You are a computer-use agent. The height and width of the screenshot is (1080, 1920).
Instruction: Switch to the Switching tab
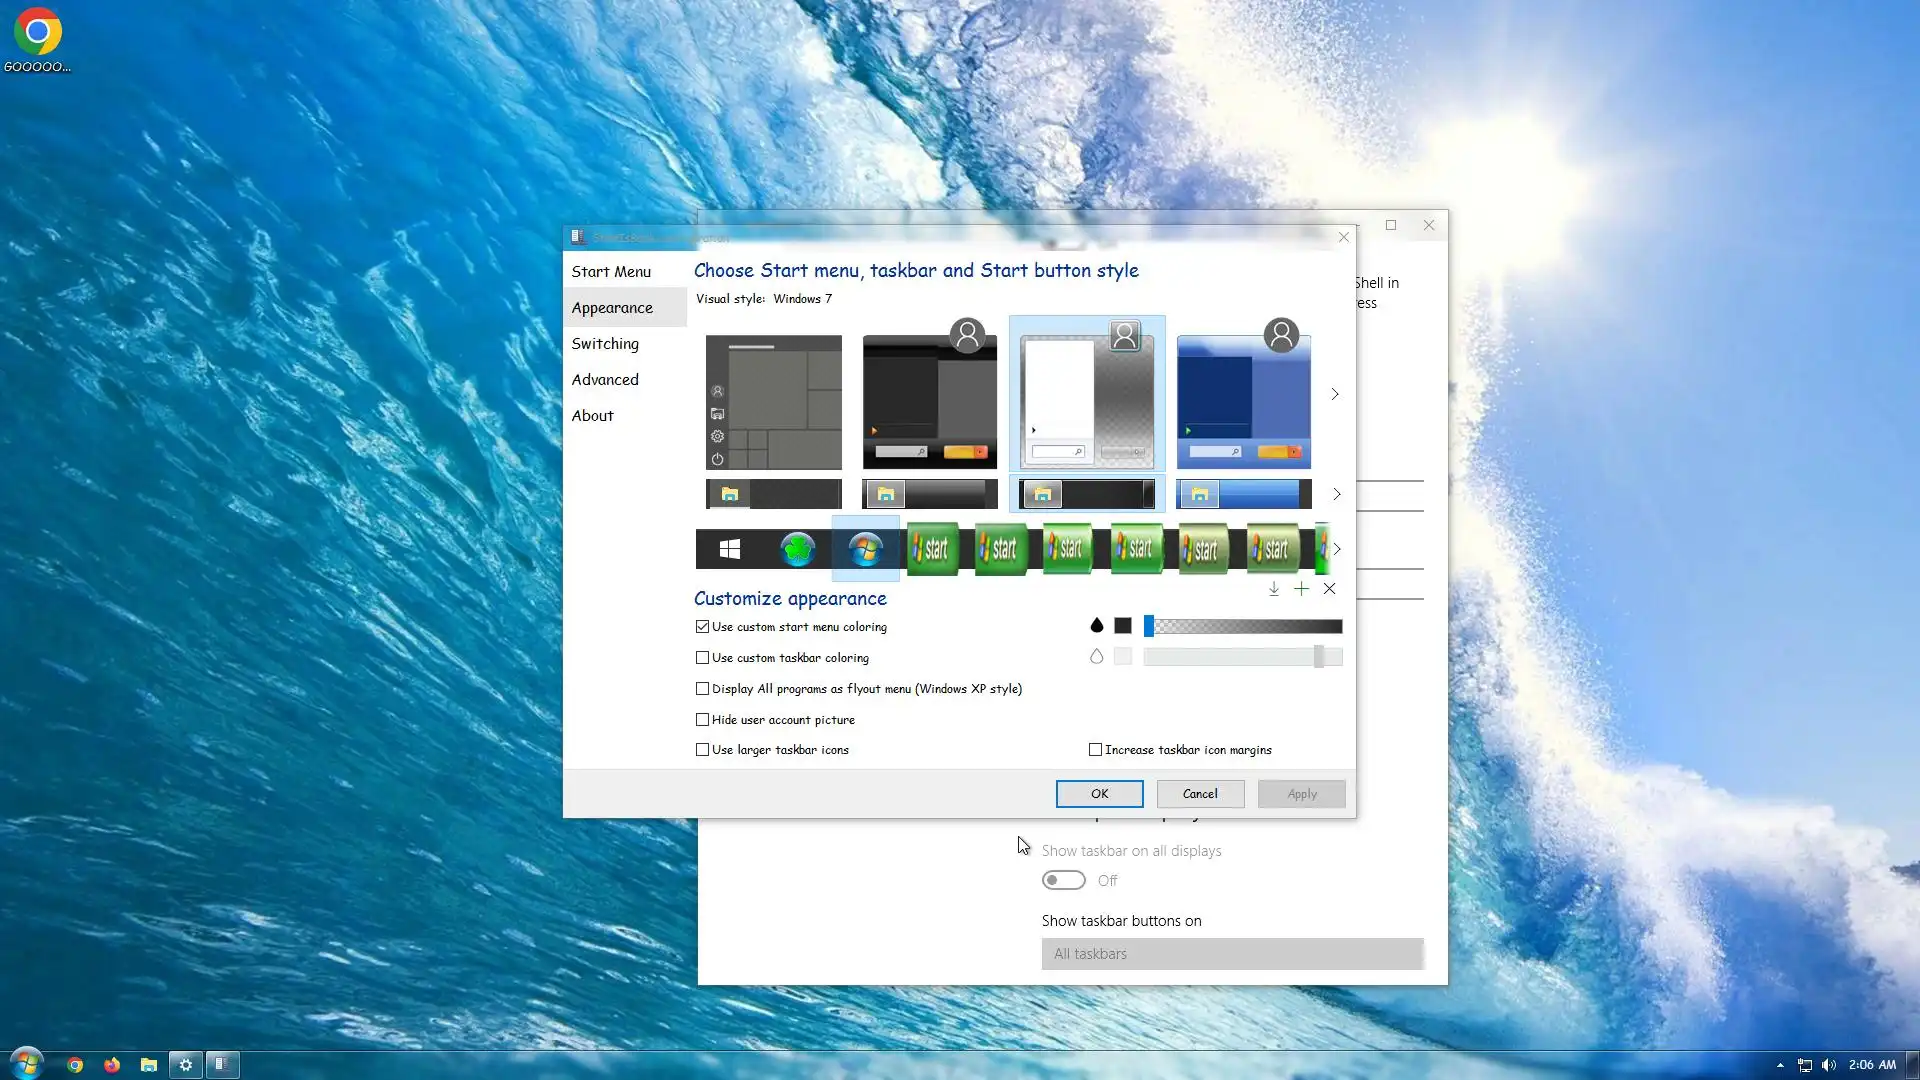pos(605,344)
